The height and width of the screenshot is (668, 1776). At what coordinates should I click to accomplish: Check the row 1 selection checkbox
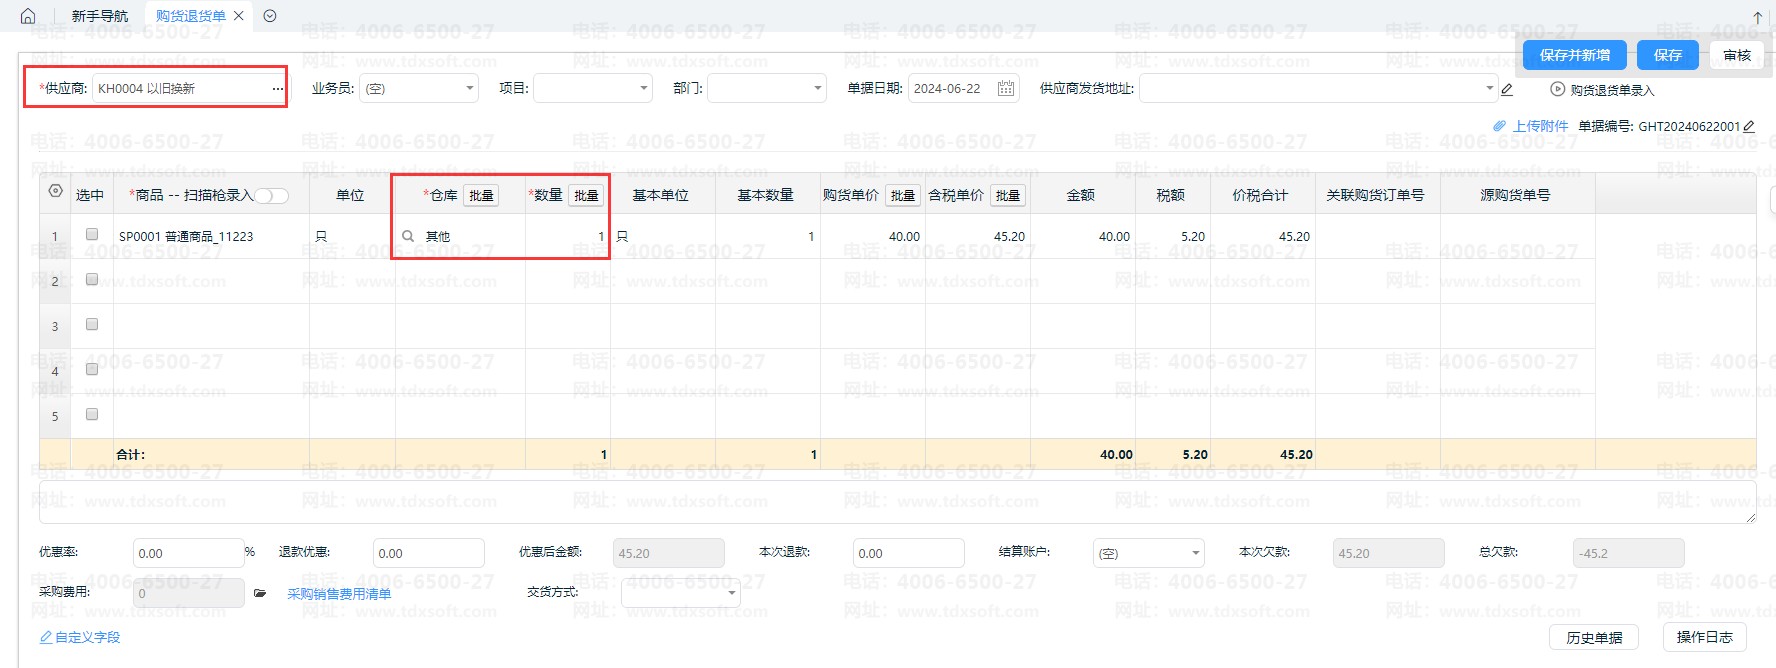92,234
